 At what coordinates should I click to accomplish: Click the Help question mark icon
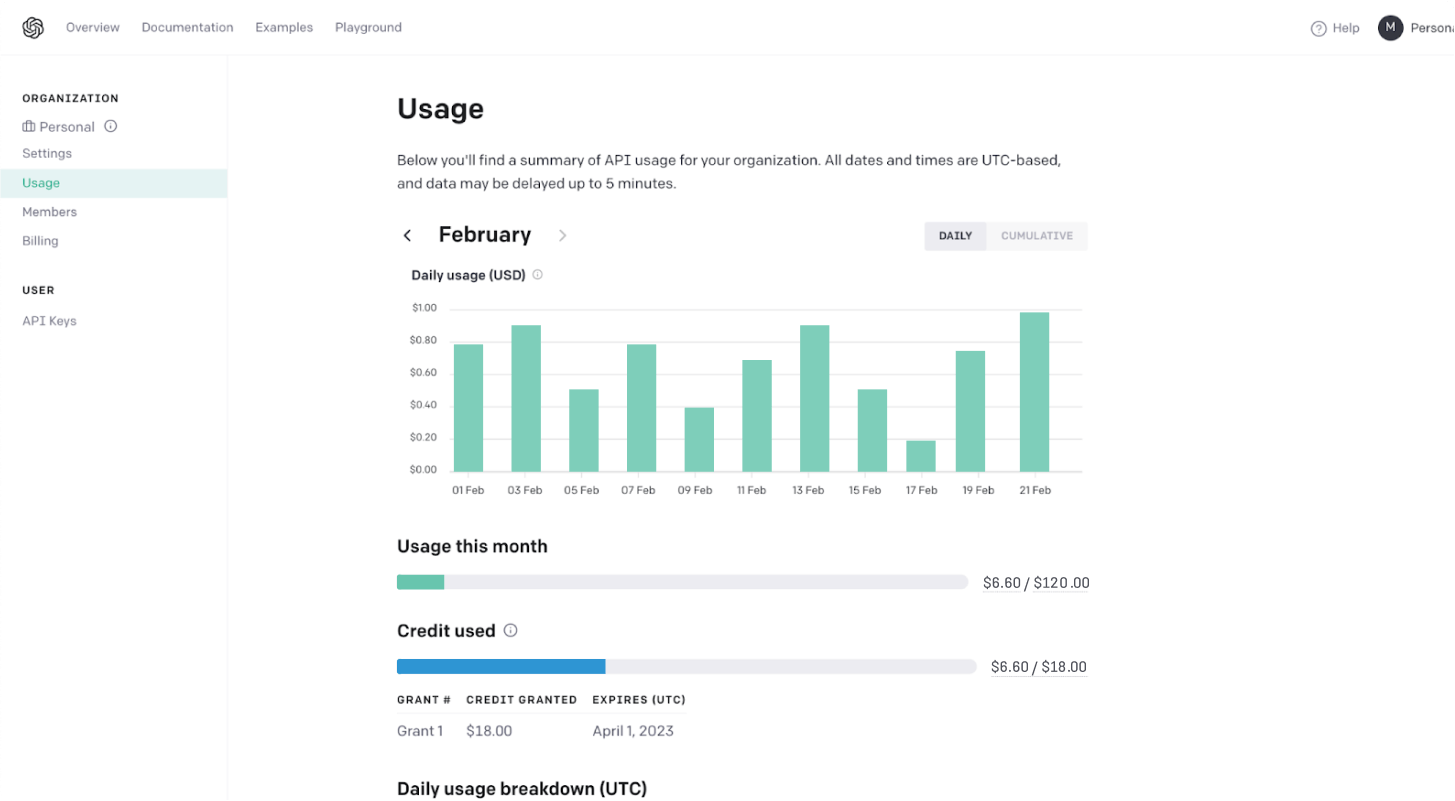(1319, 29)
